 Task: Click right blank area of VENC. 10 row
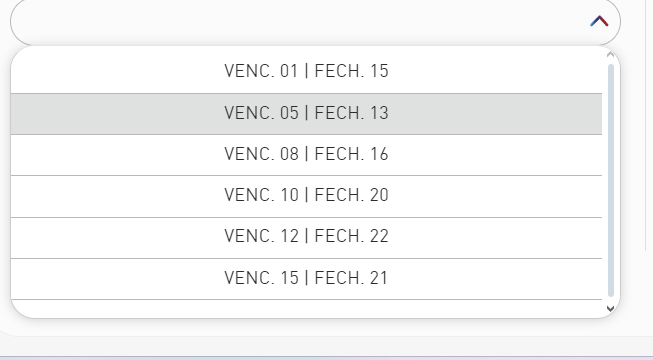(x=496, y=196)
